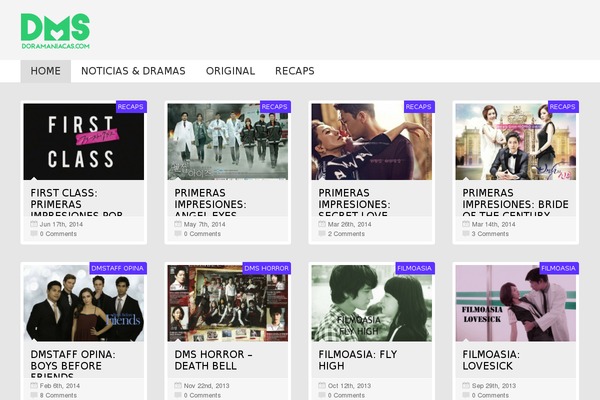Open the First Class poster thumbnail

(x=84, y=142)
